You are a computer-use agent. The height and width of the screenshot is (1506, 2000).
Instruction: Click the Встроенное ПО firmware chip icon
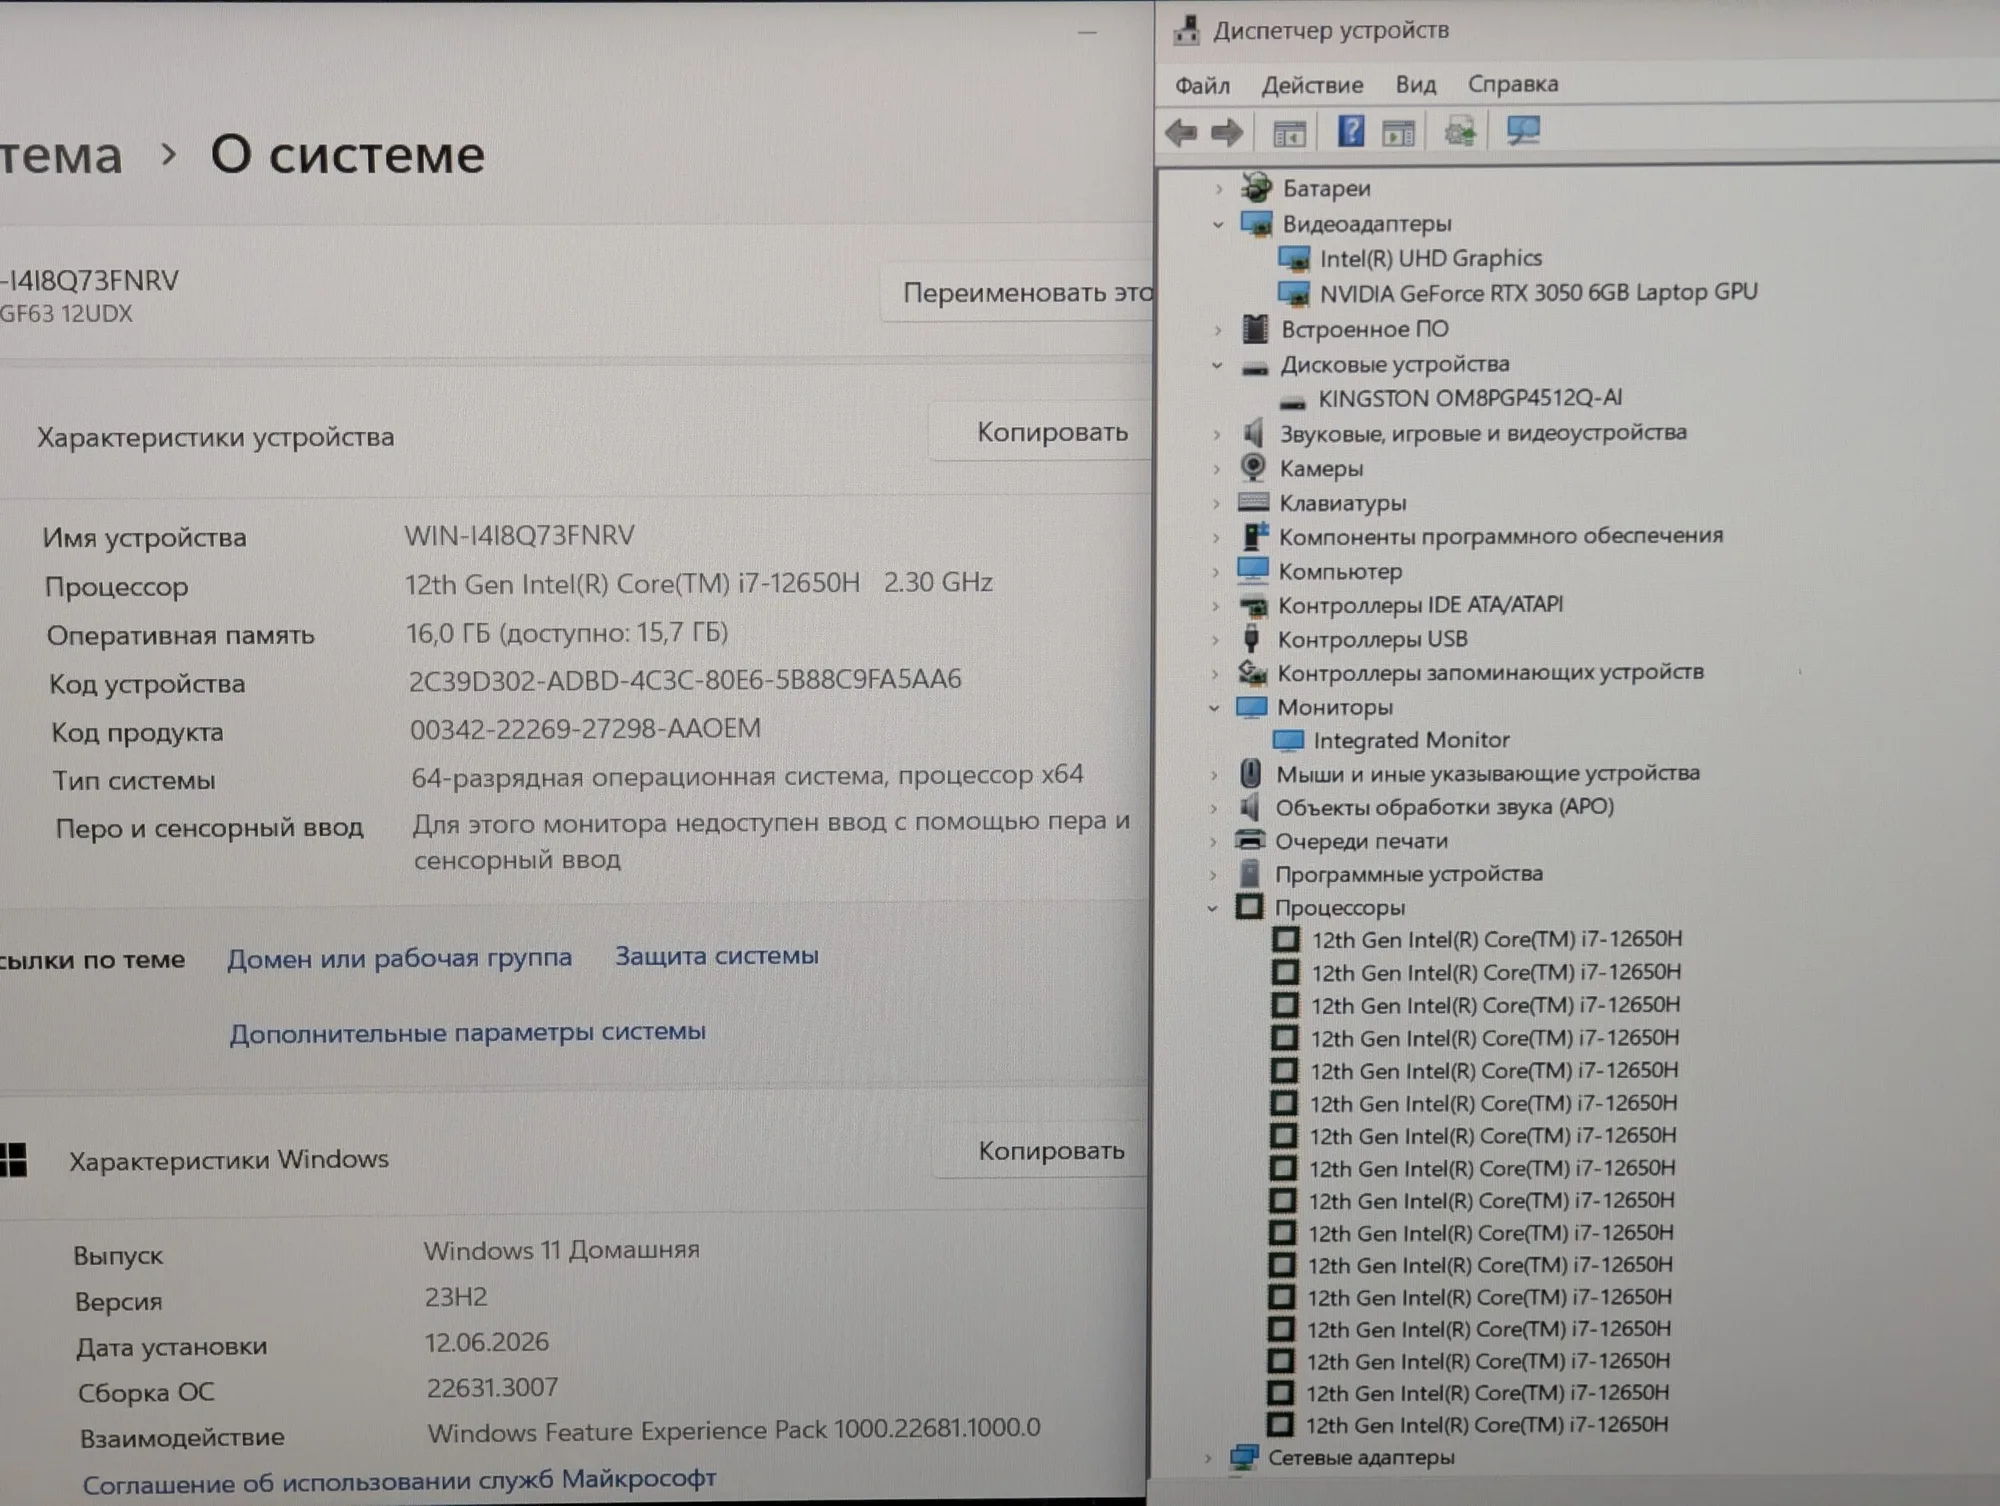tap(1254, 328)
